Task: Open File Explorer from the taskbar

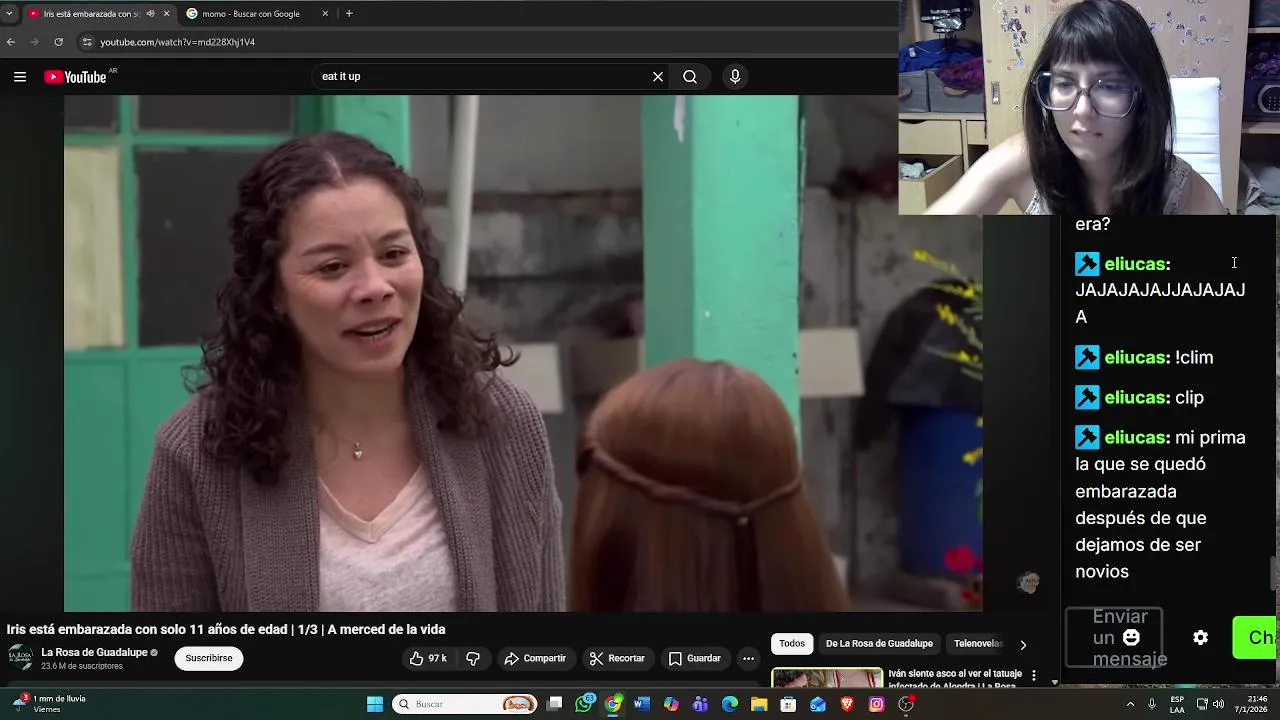Action: tap(759, 704)
